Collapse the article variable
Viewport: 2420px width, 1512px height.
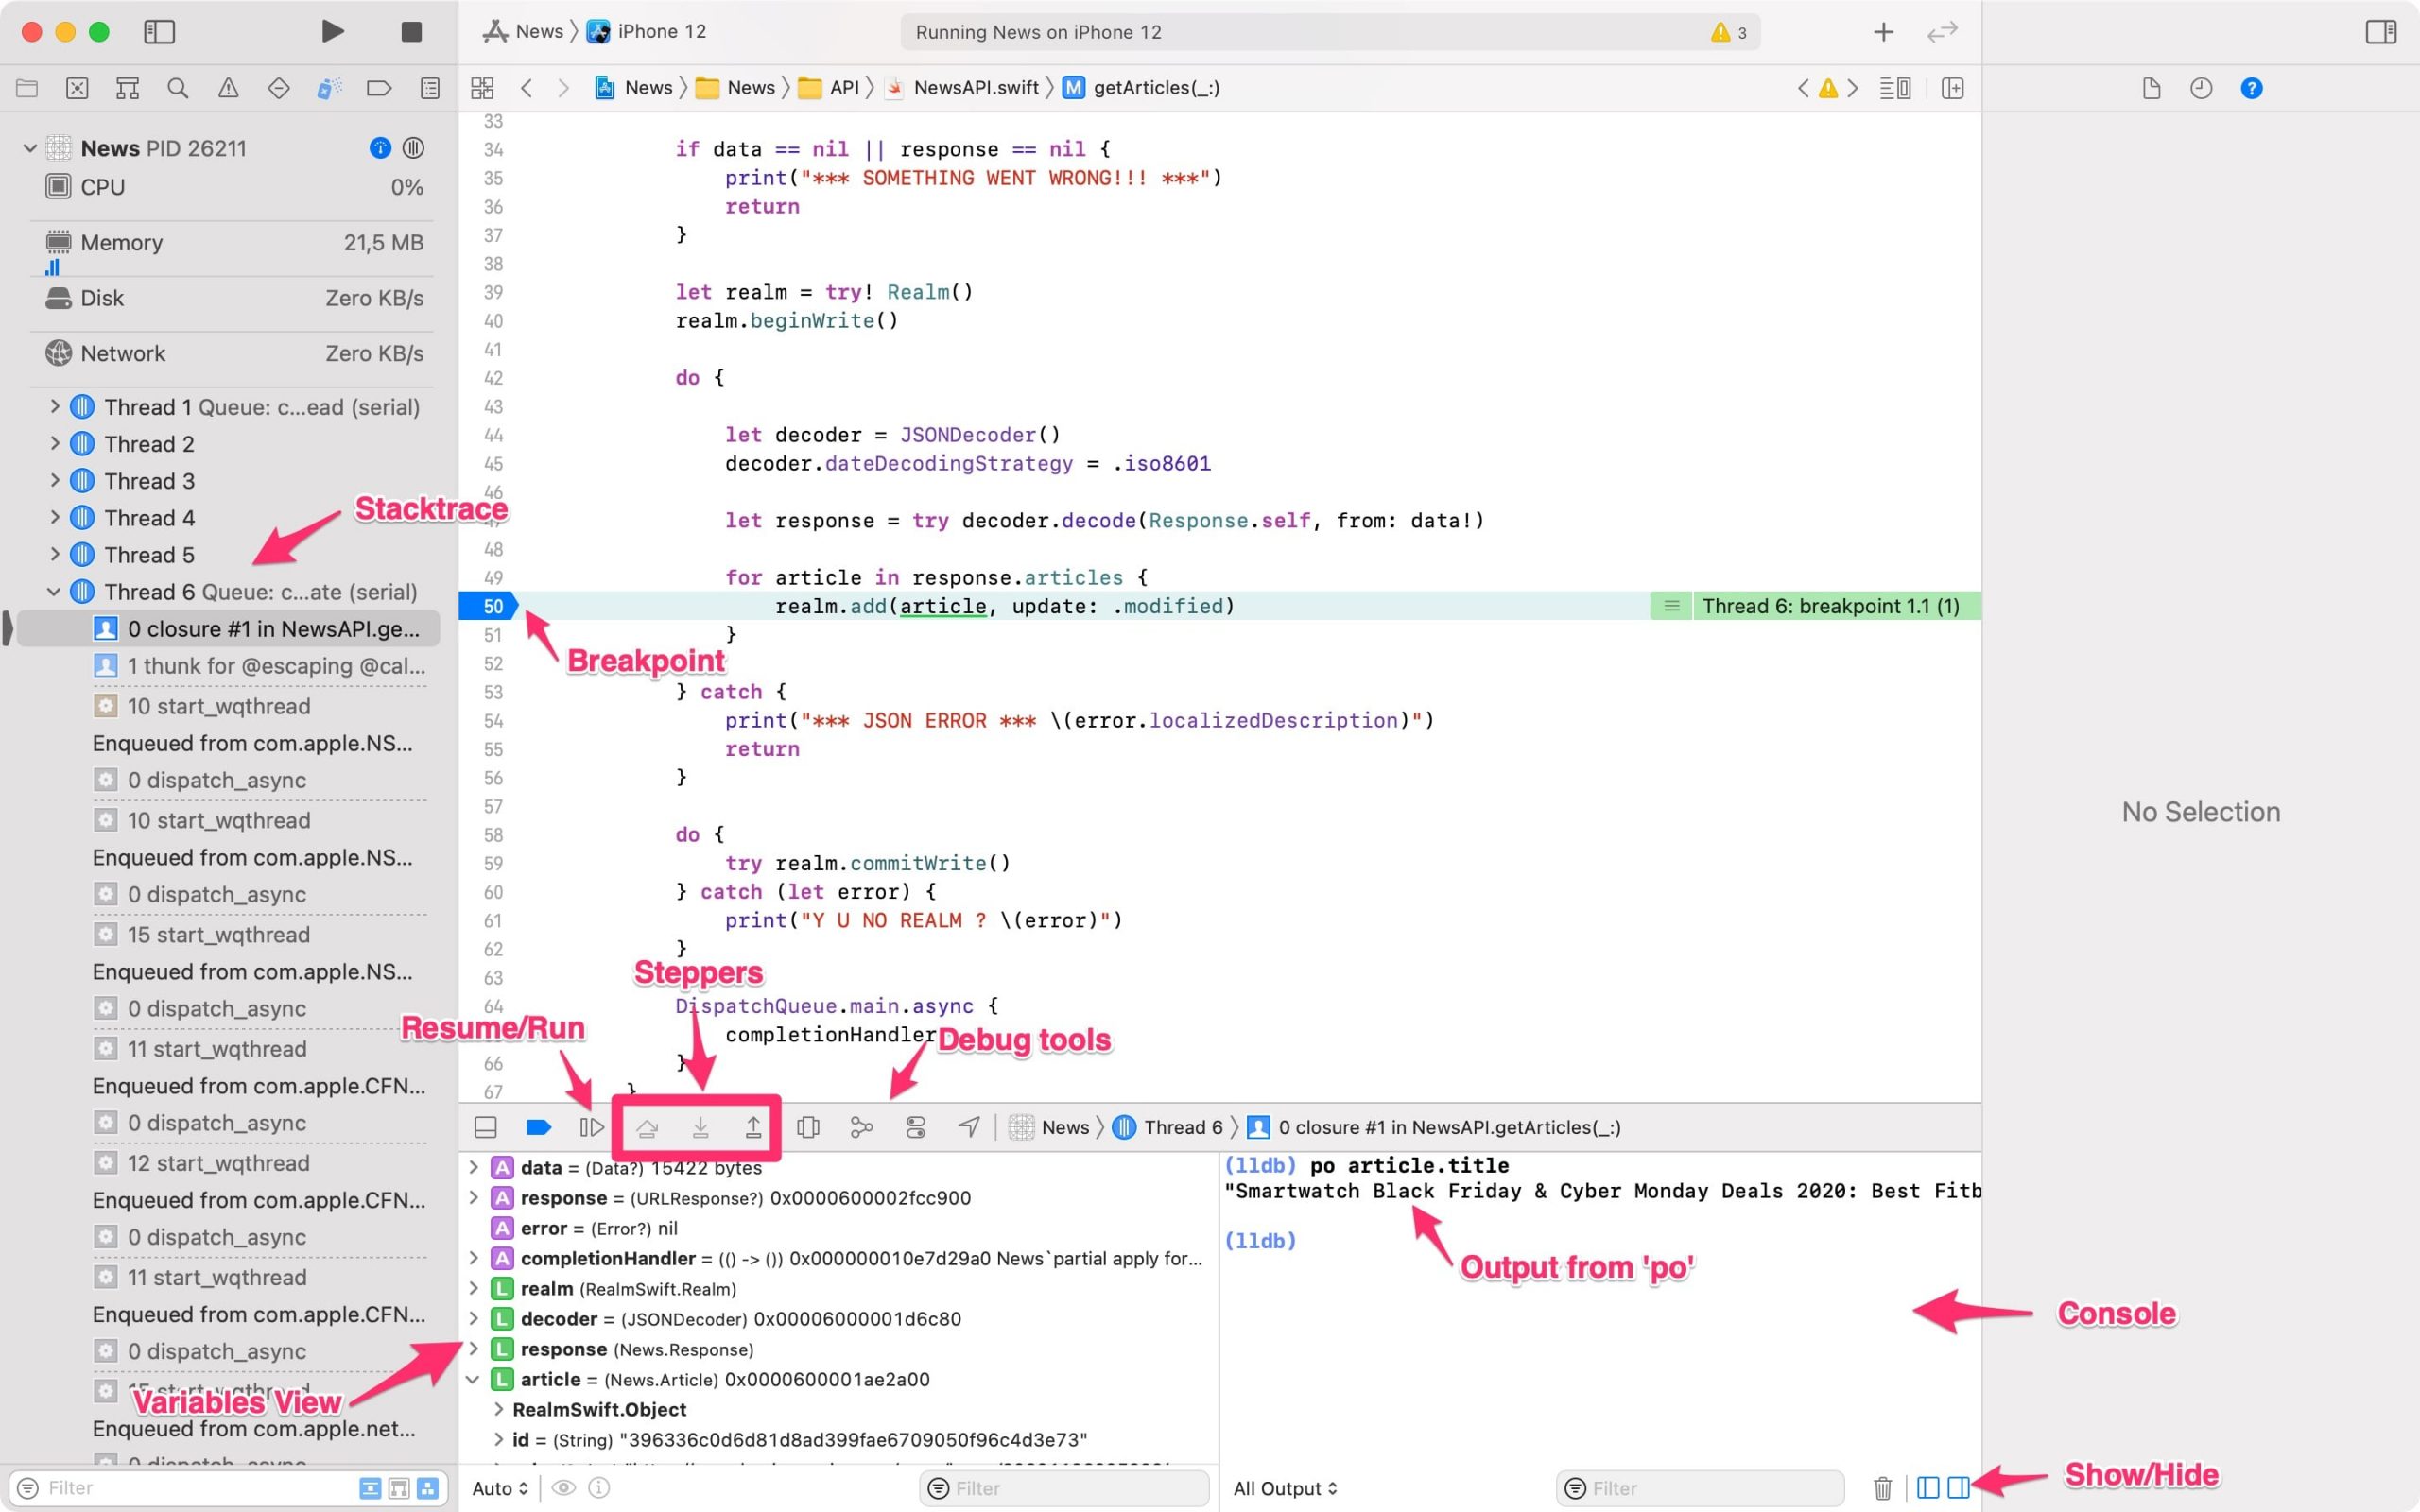click(473, 1379)
